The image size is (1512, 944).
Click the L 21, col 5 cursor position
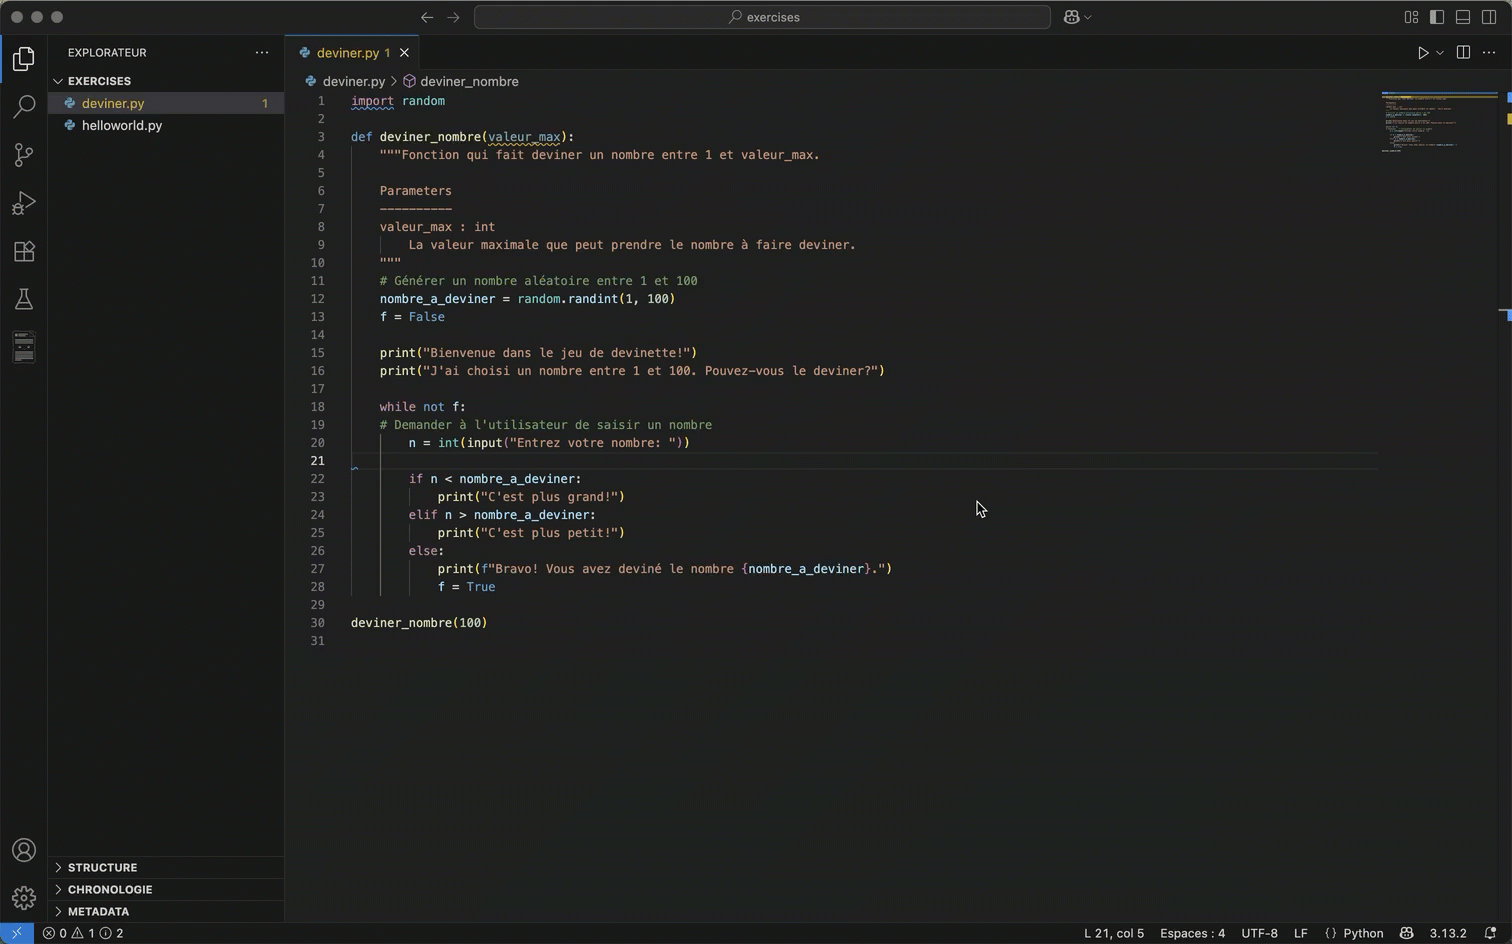[x=1114, y=933]
